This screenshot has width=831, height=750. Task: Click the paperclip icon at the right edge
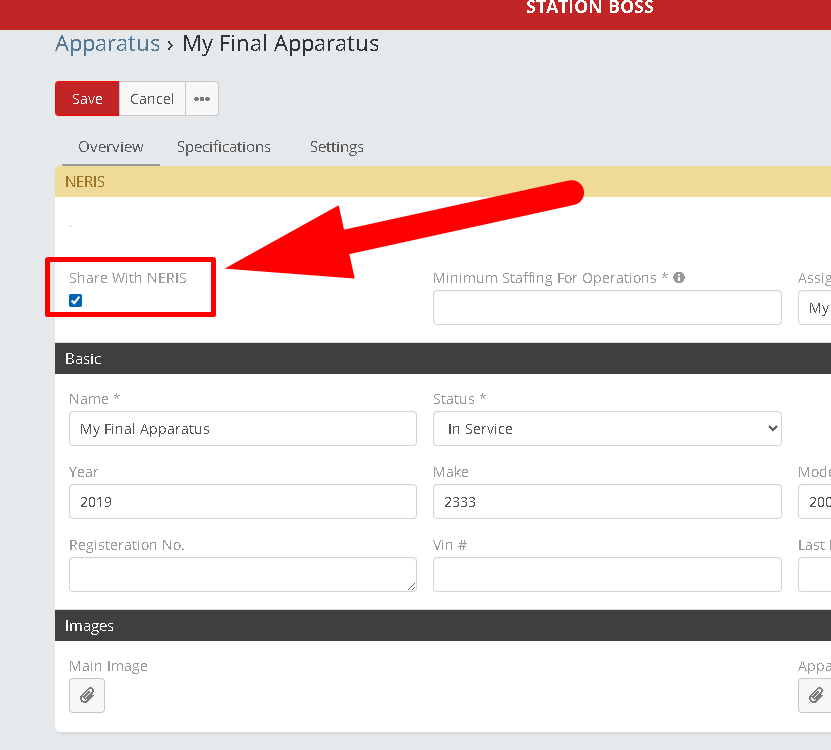[815, 695]
